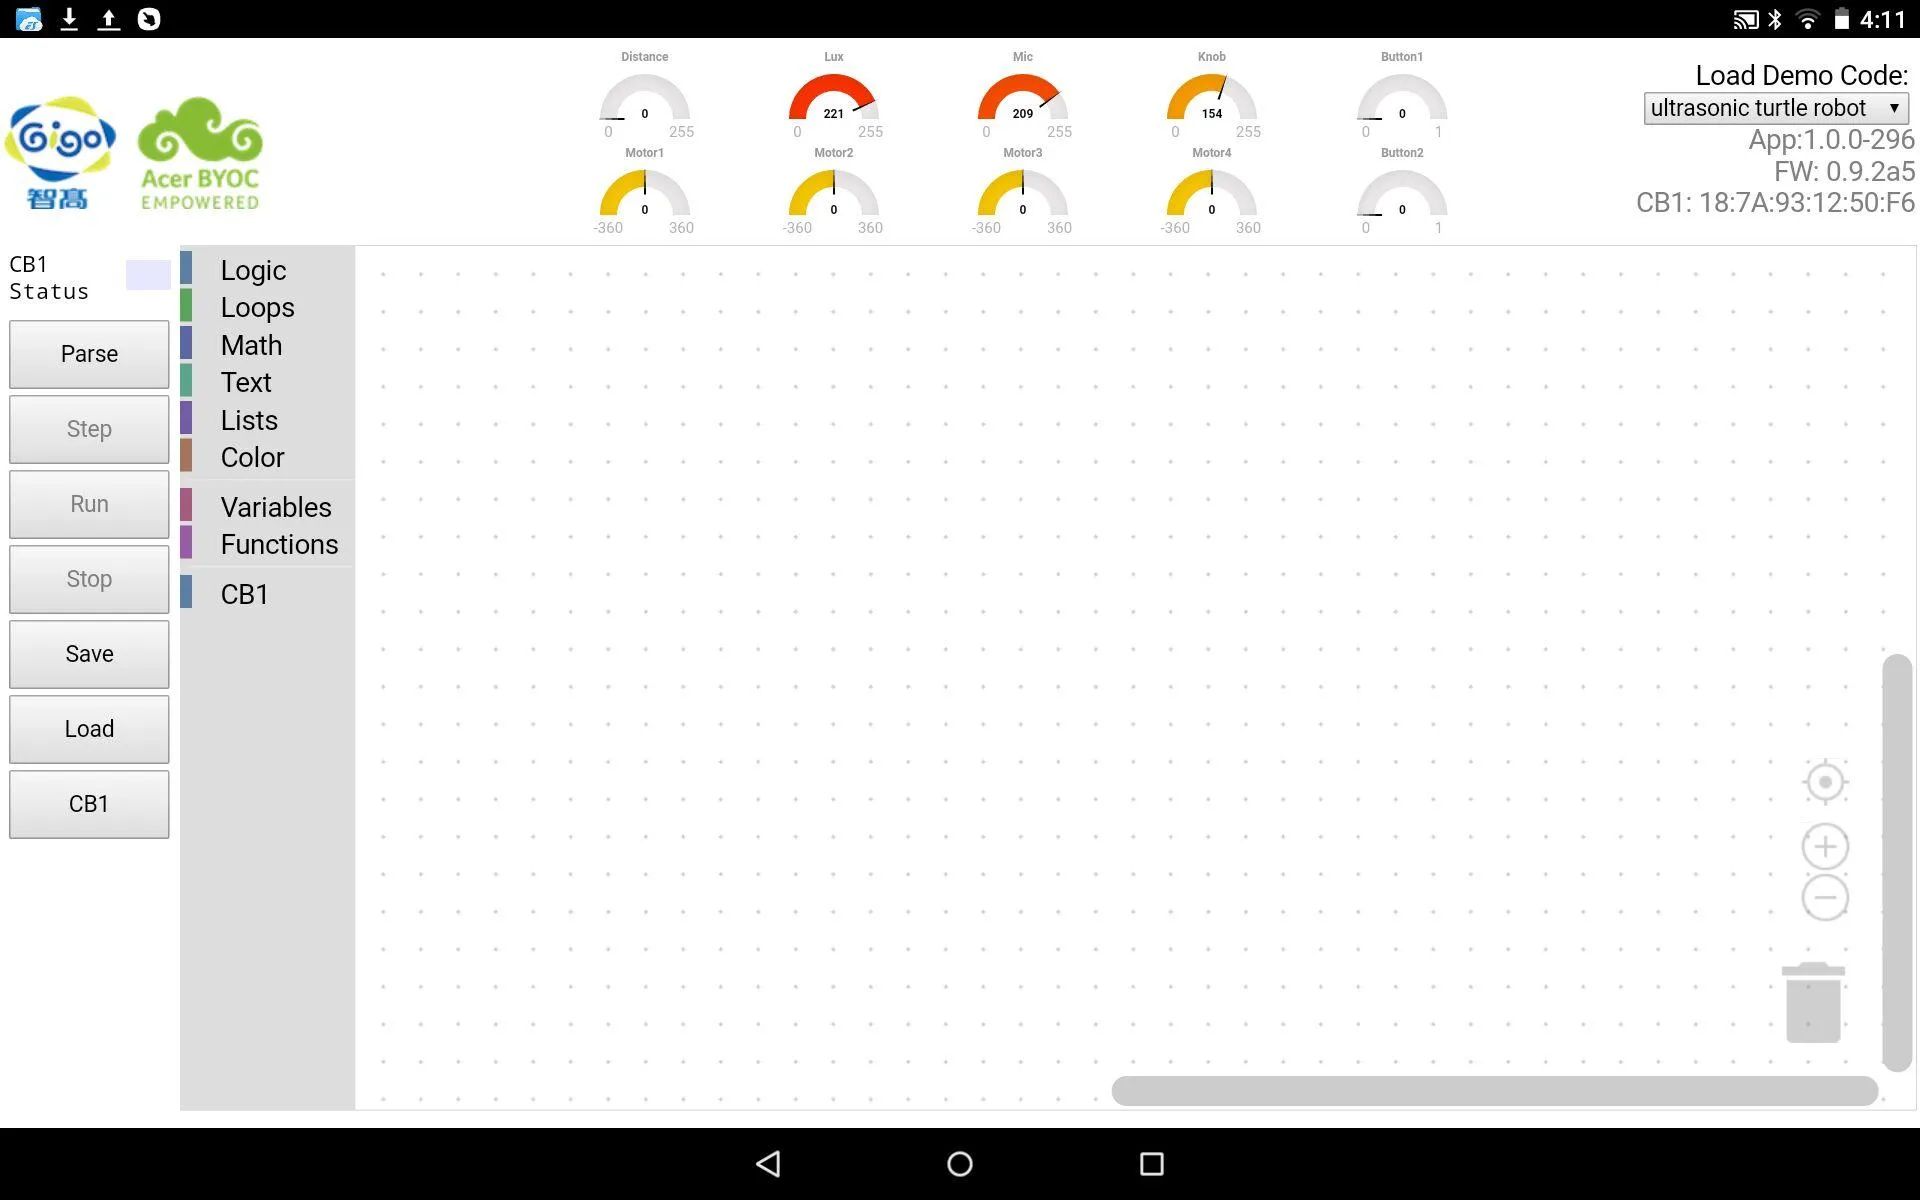Image resolution: width=1920 pixels, height=1200 pixels.
Task: Click the Run button to execute program
Action: [x=87, y=502]
